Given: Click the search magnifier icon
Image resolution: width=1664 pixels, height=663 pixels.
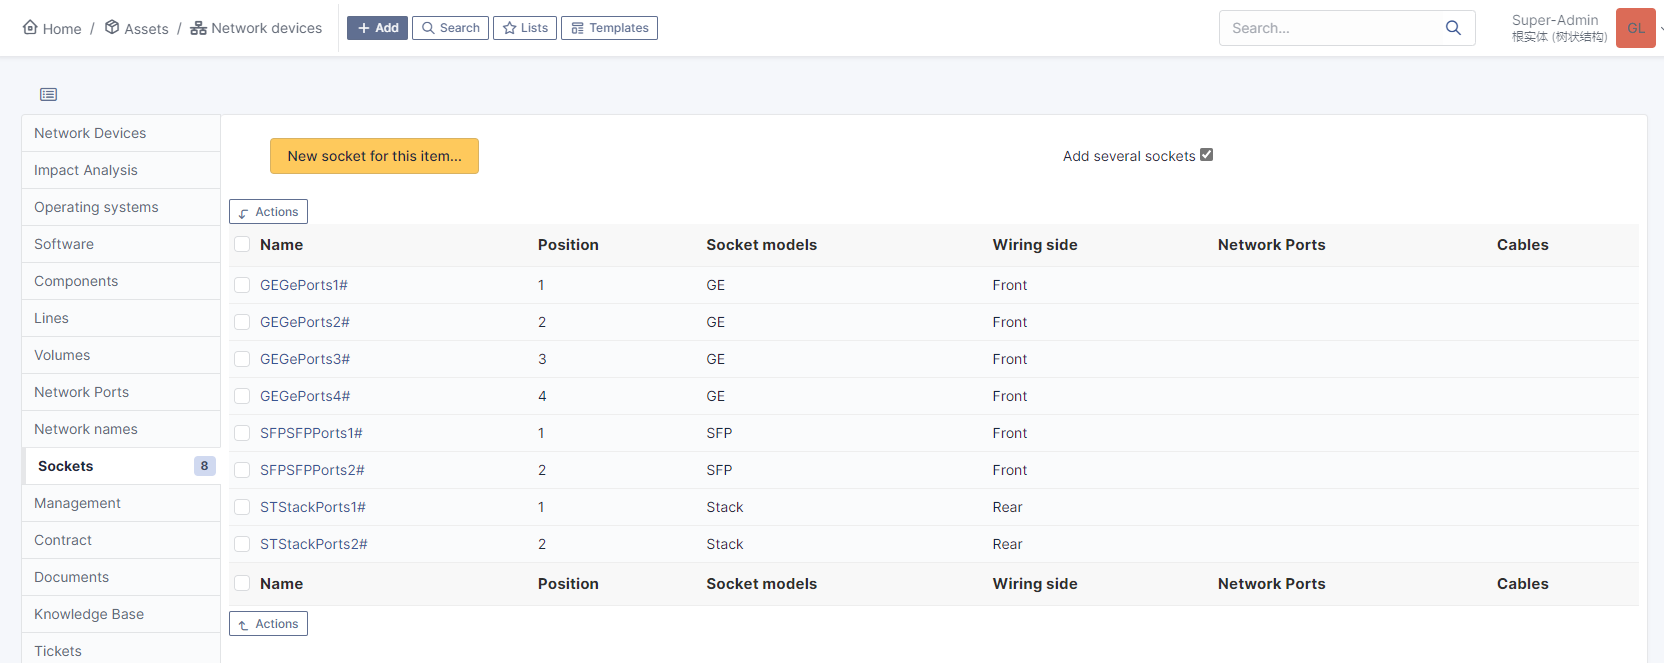Looking at the screenshot, I should 1453,28.
